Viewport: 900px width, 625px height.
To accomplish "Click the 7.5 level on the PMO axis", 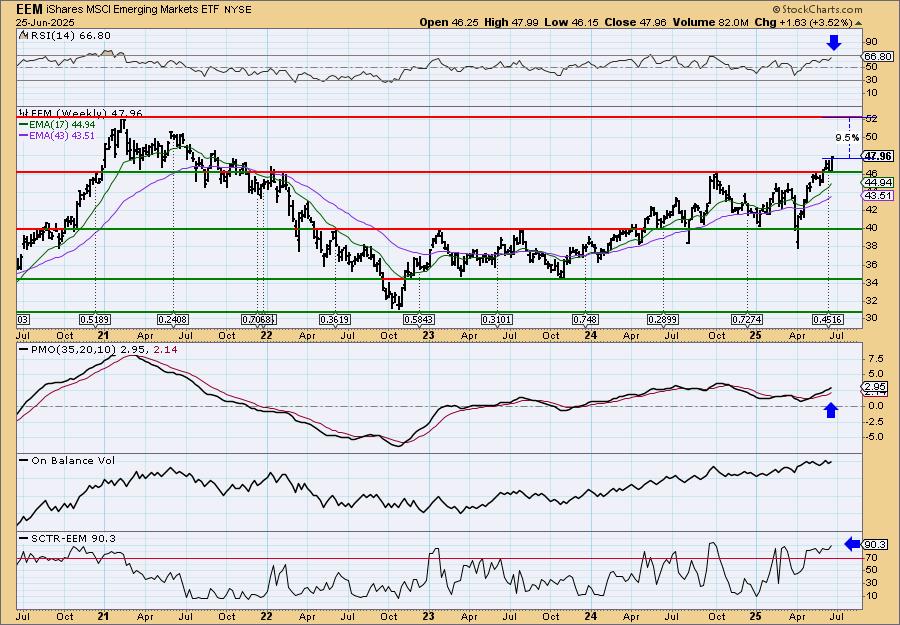I will (875, 359).
